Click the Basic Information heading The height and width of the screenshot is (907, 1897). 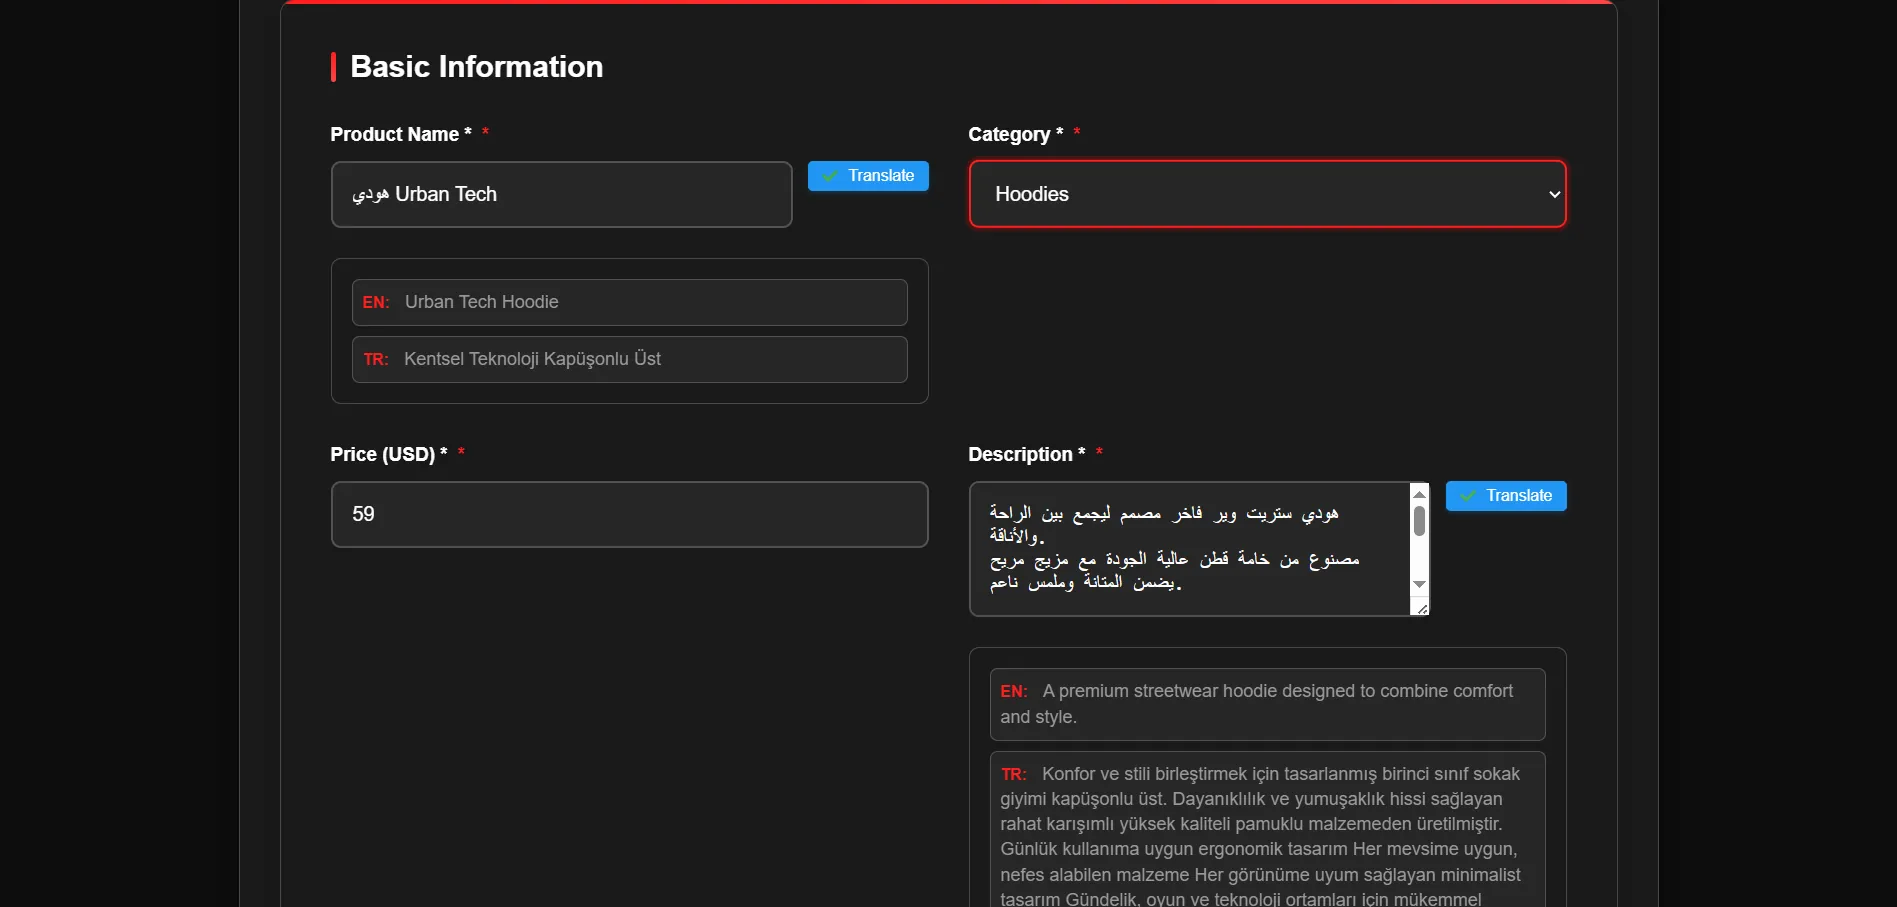click(476, 67)
